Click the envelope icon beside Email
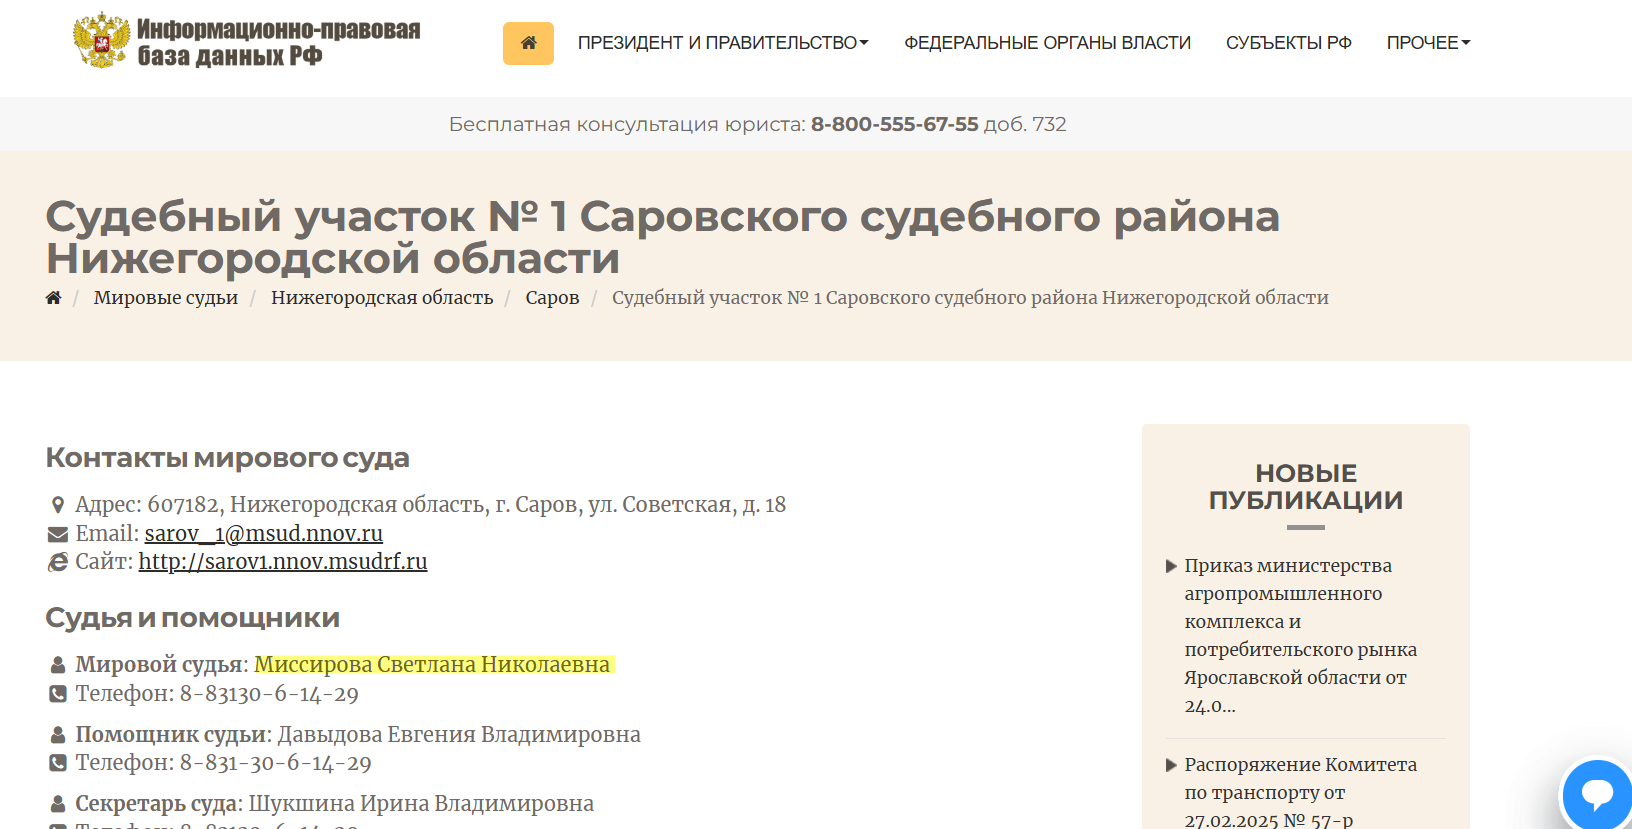The width and height of the screenshot is (1632, 829). pos(58,534)
